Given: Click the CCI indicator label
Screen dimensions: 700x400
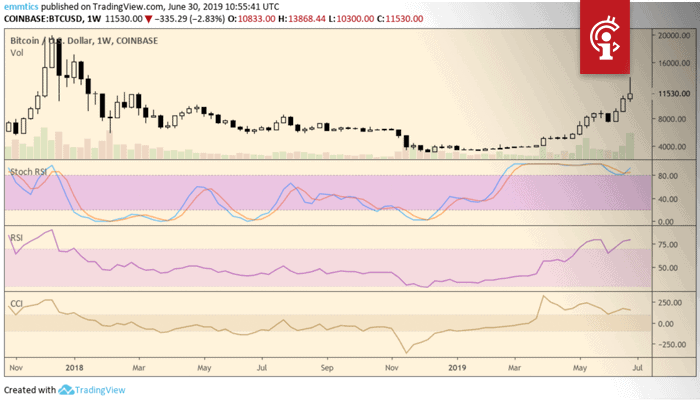Looking at the screenshot, I should [16, 304].
